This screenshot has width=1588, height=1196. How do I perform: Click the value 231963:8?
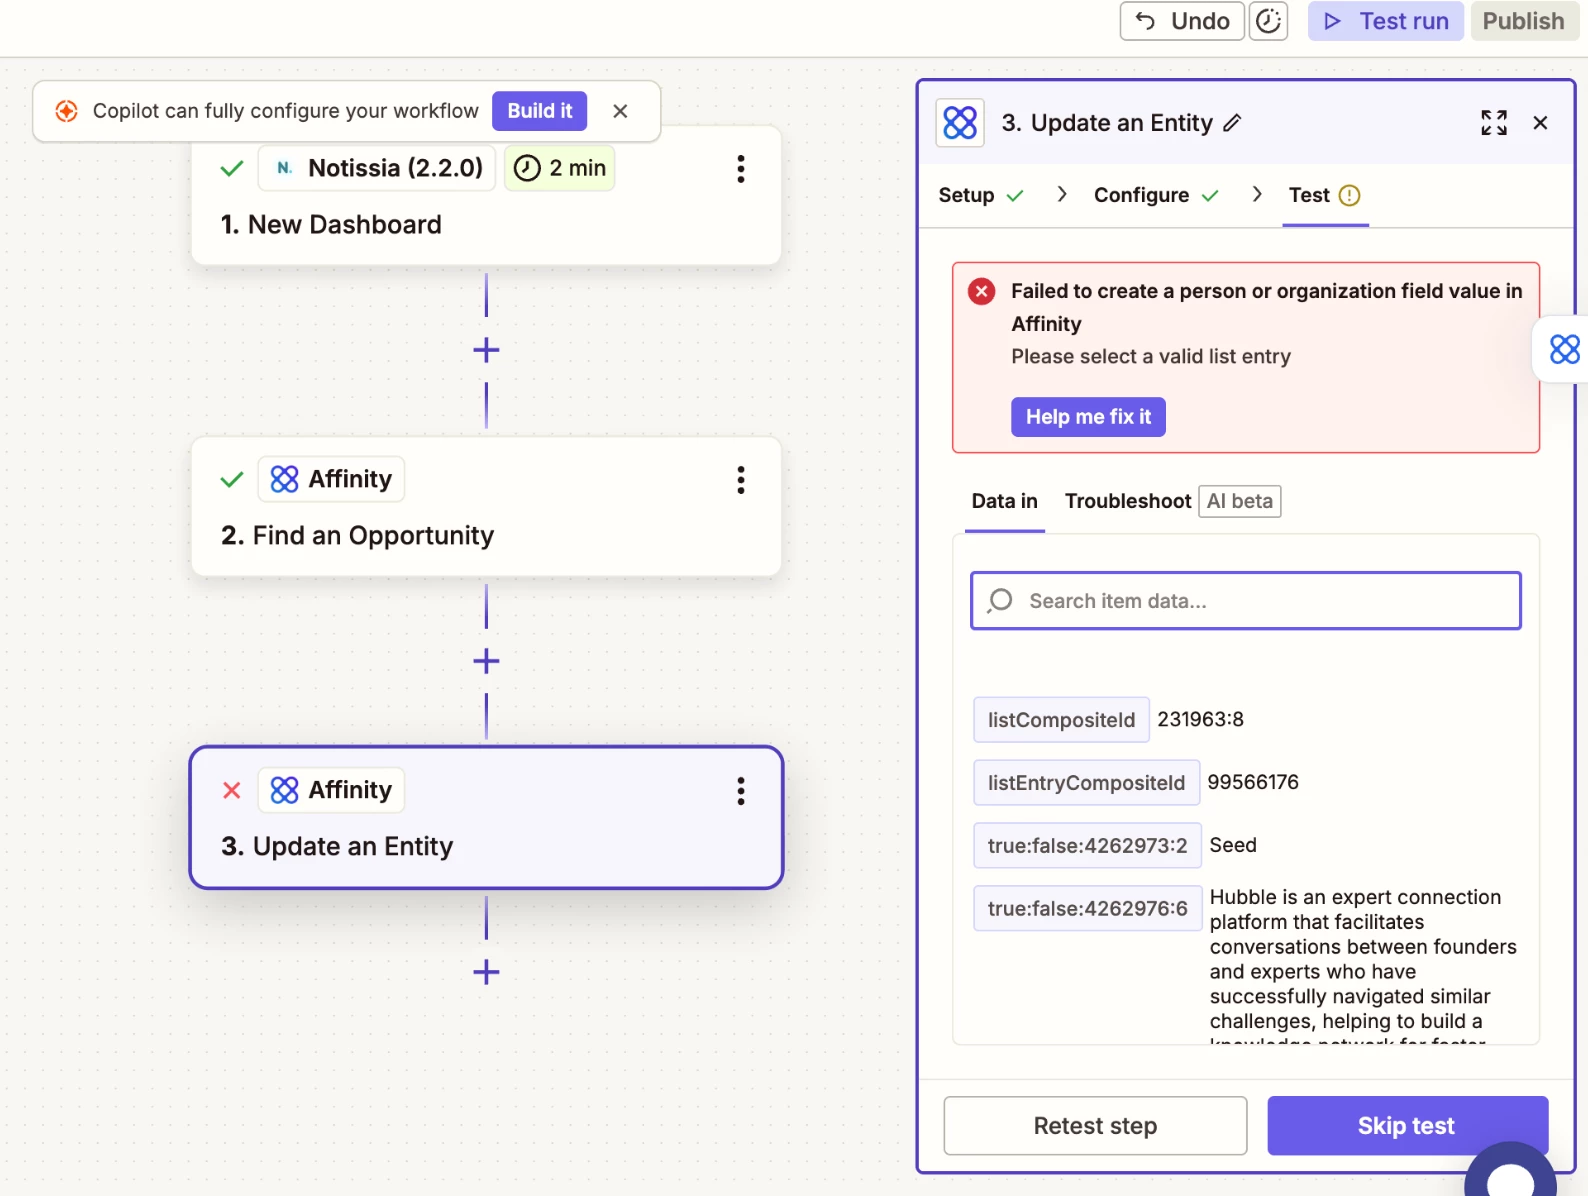[1200, 720]
